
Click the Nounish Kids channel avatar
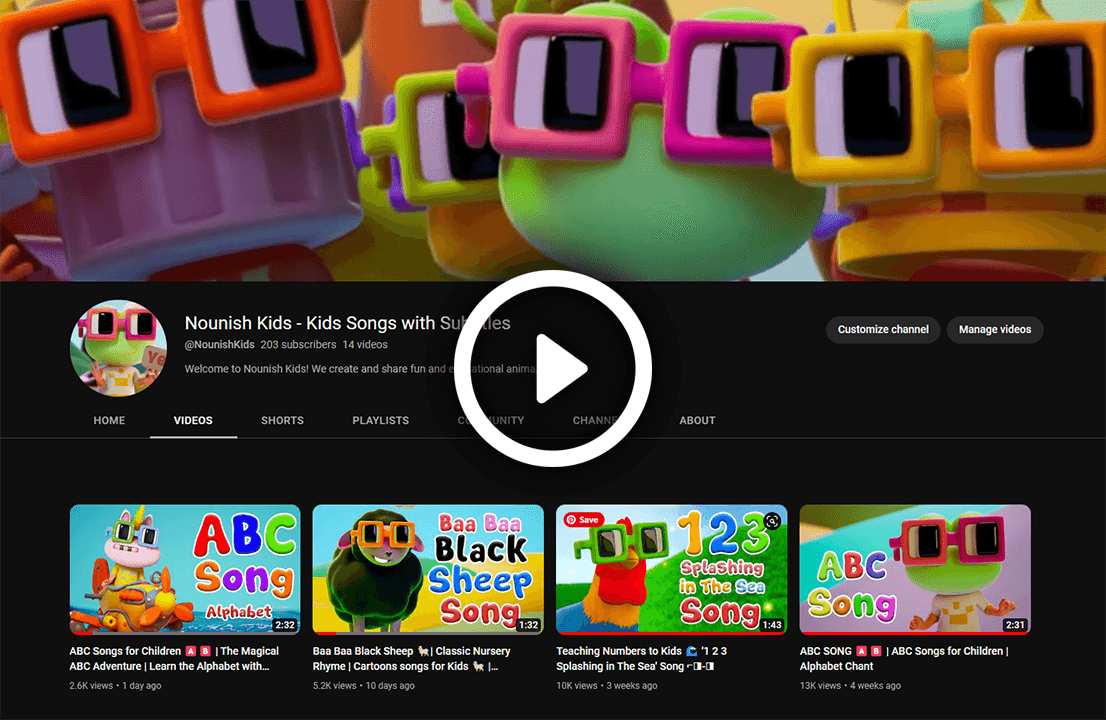(x=118, y=348)
